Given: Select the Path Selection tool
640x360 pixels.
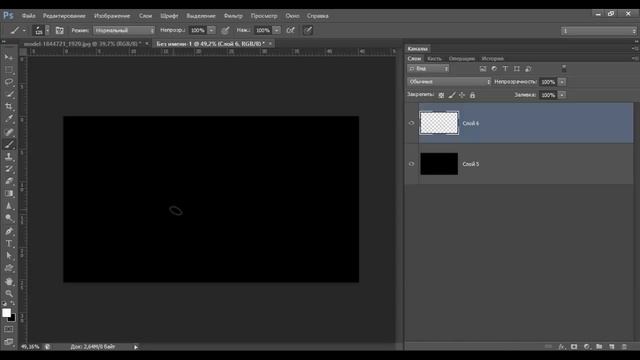Looking at the screenshot, I should click(x=9, y=256).
